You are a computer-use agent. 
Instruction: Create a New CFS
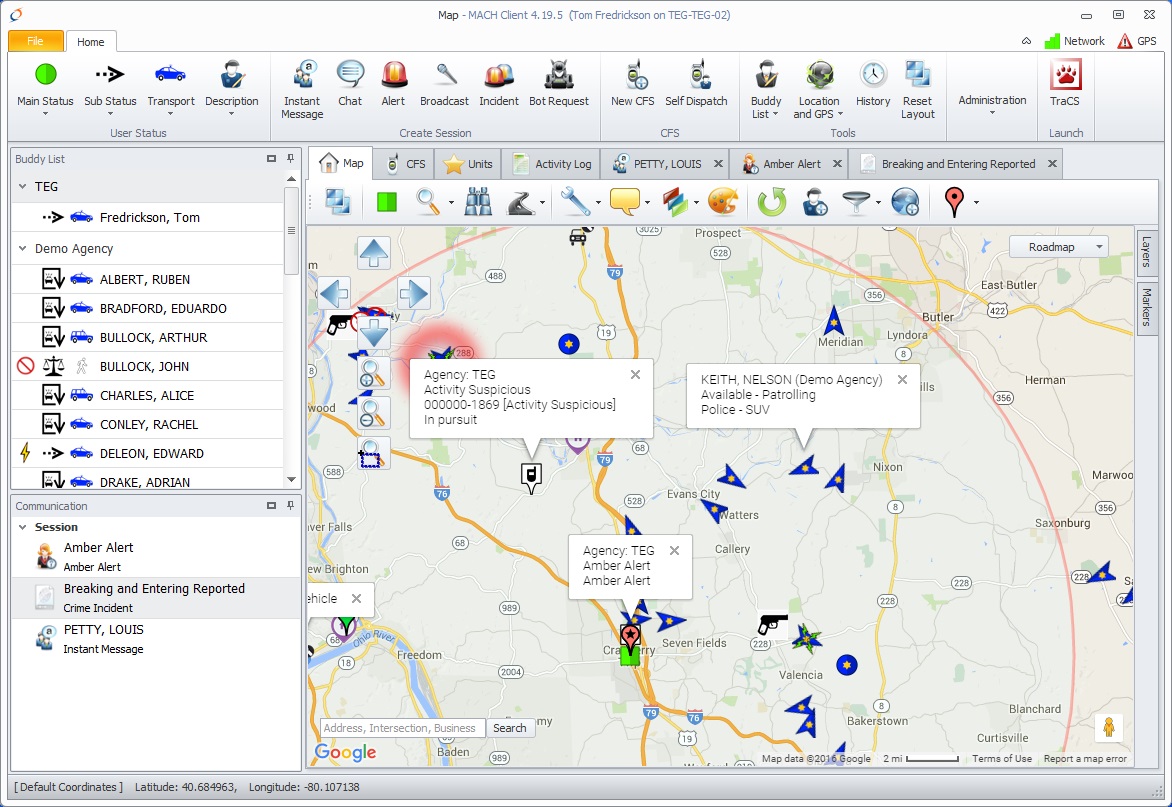pos(632,83)
